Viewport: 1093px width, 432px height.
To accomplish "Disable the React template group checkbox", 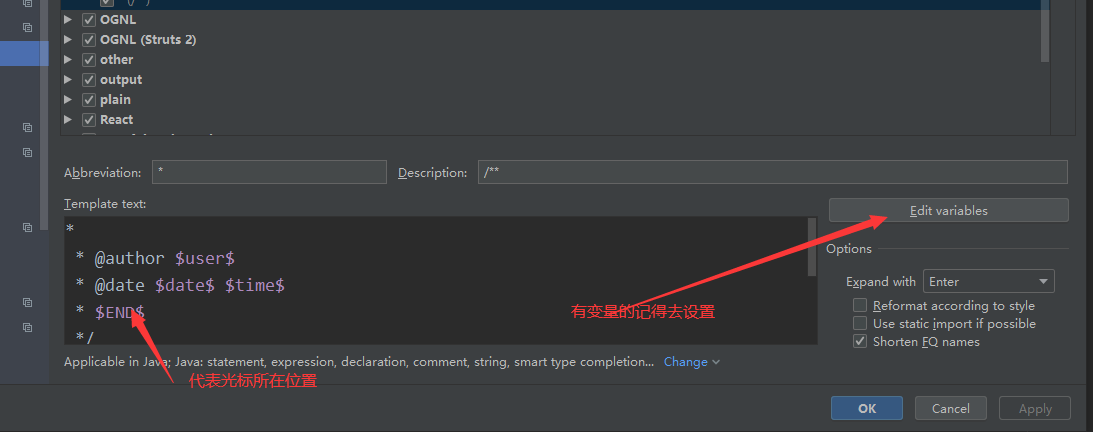I will 89,120.
